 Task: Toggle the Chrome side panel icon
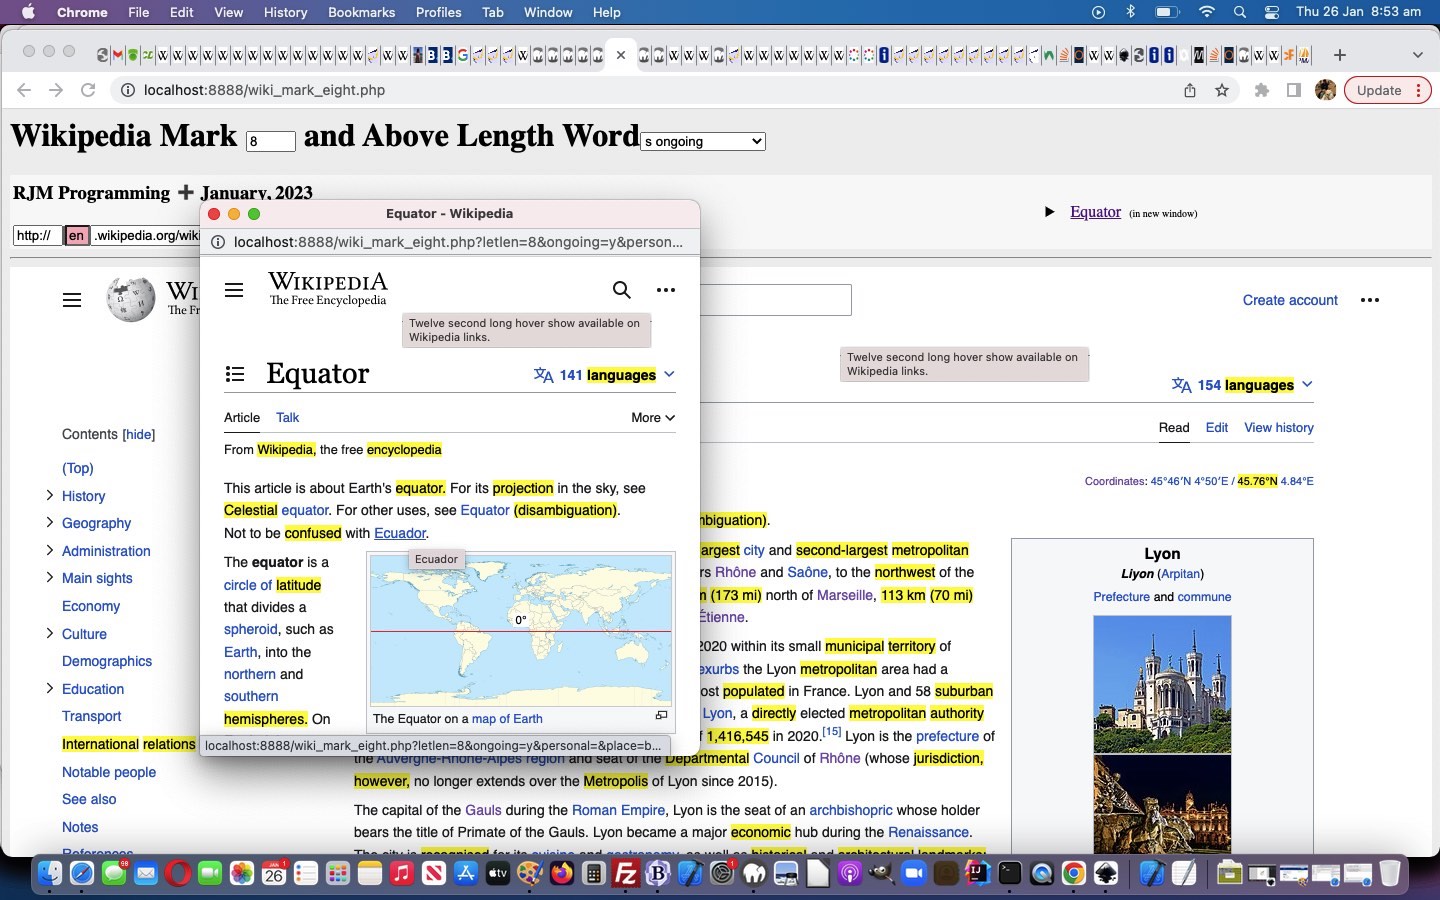pyautogui.click(x=1294, y=90)
